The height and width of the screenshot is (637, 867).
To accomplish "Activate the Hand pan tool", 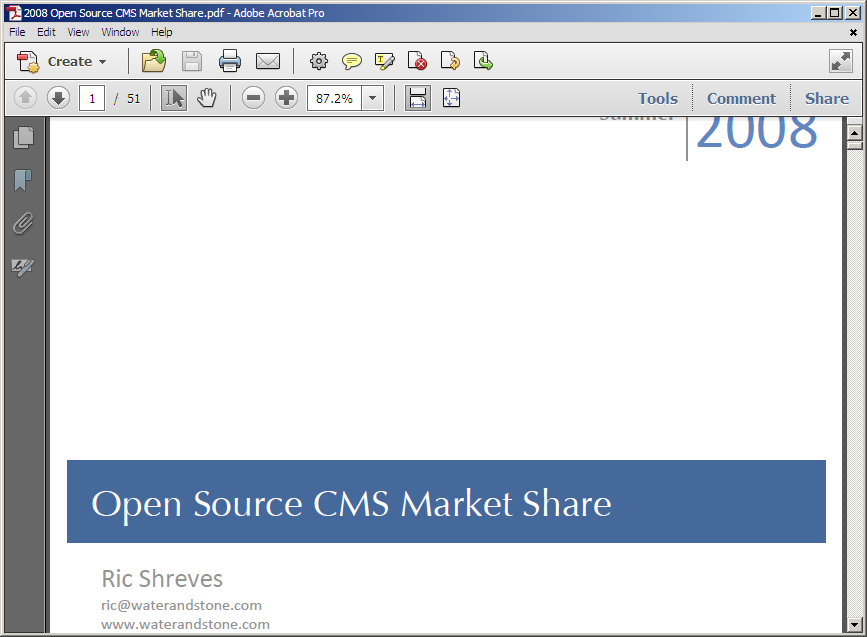I will pyautogui.click(x=207, y=98).
